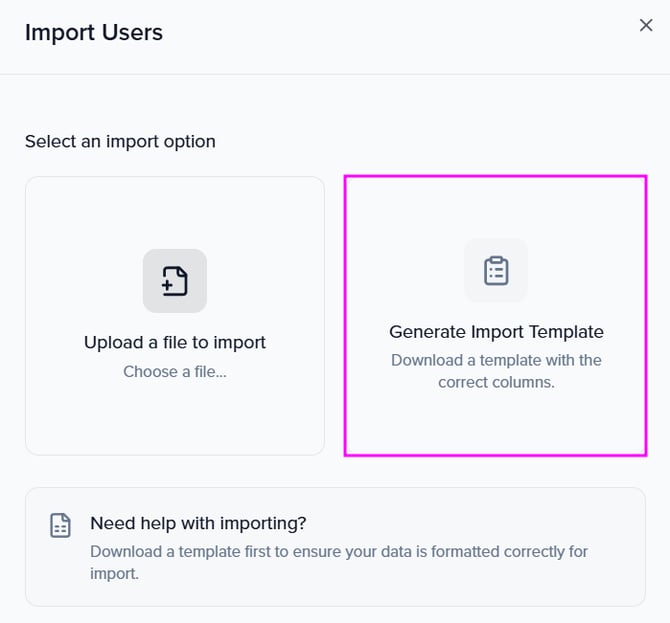Click 'Download a template with the correct columns' text
This screenshot has width=670, height=623.
(496, 370)
